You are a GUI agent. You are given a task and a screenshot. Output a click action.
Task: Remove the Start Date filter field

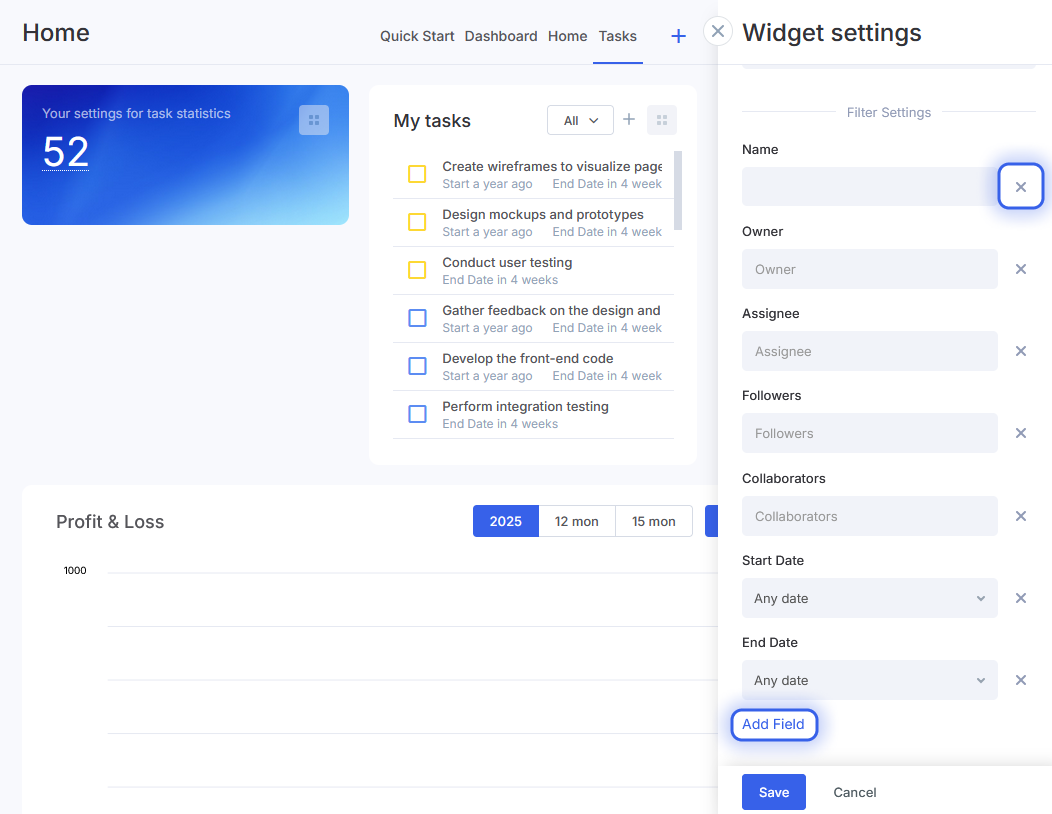[x=1020, y=598]
